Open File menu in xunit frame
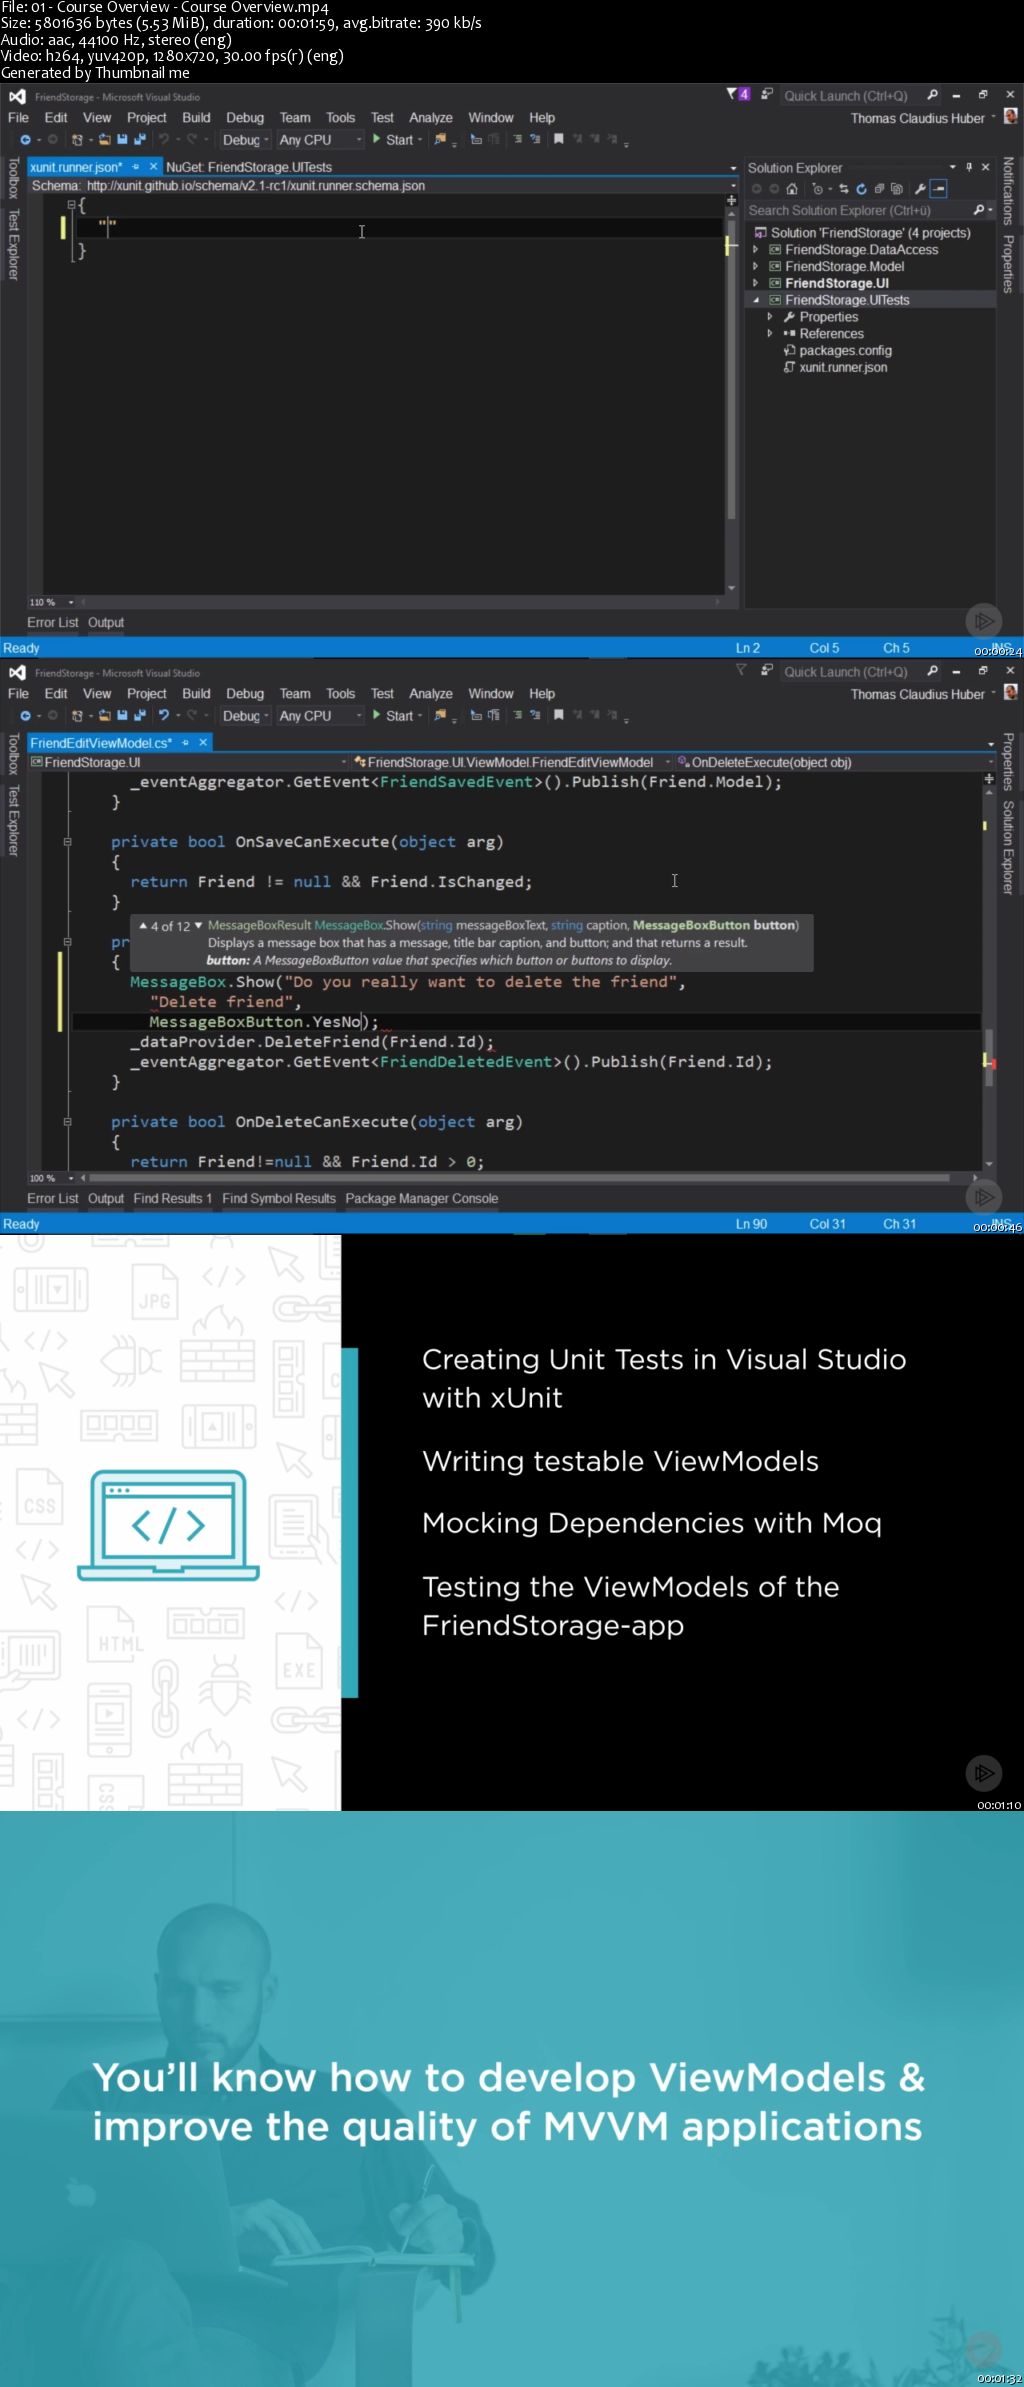Image resolution: width=1024 pixels, height=2387 pixels. coord(19,118)
